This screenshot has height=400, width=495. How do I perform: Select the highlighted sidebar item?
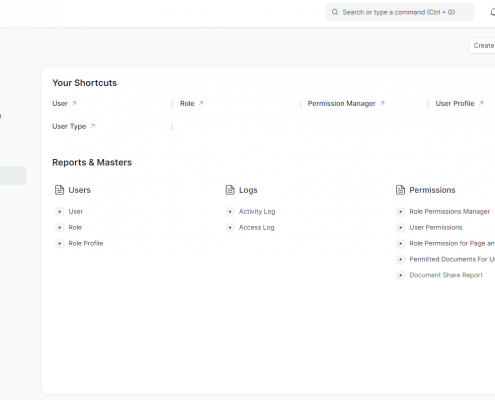click(x=13, y=175)
